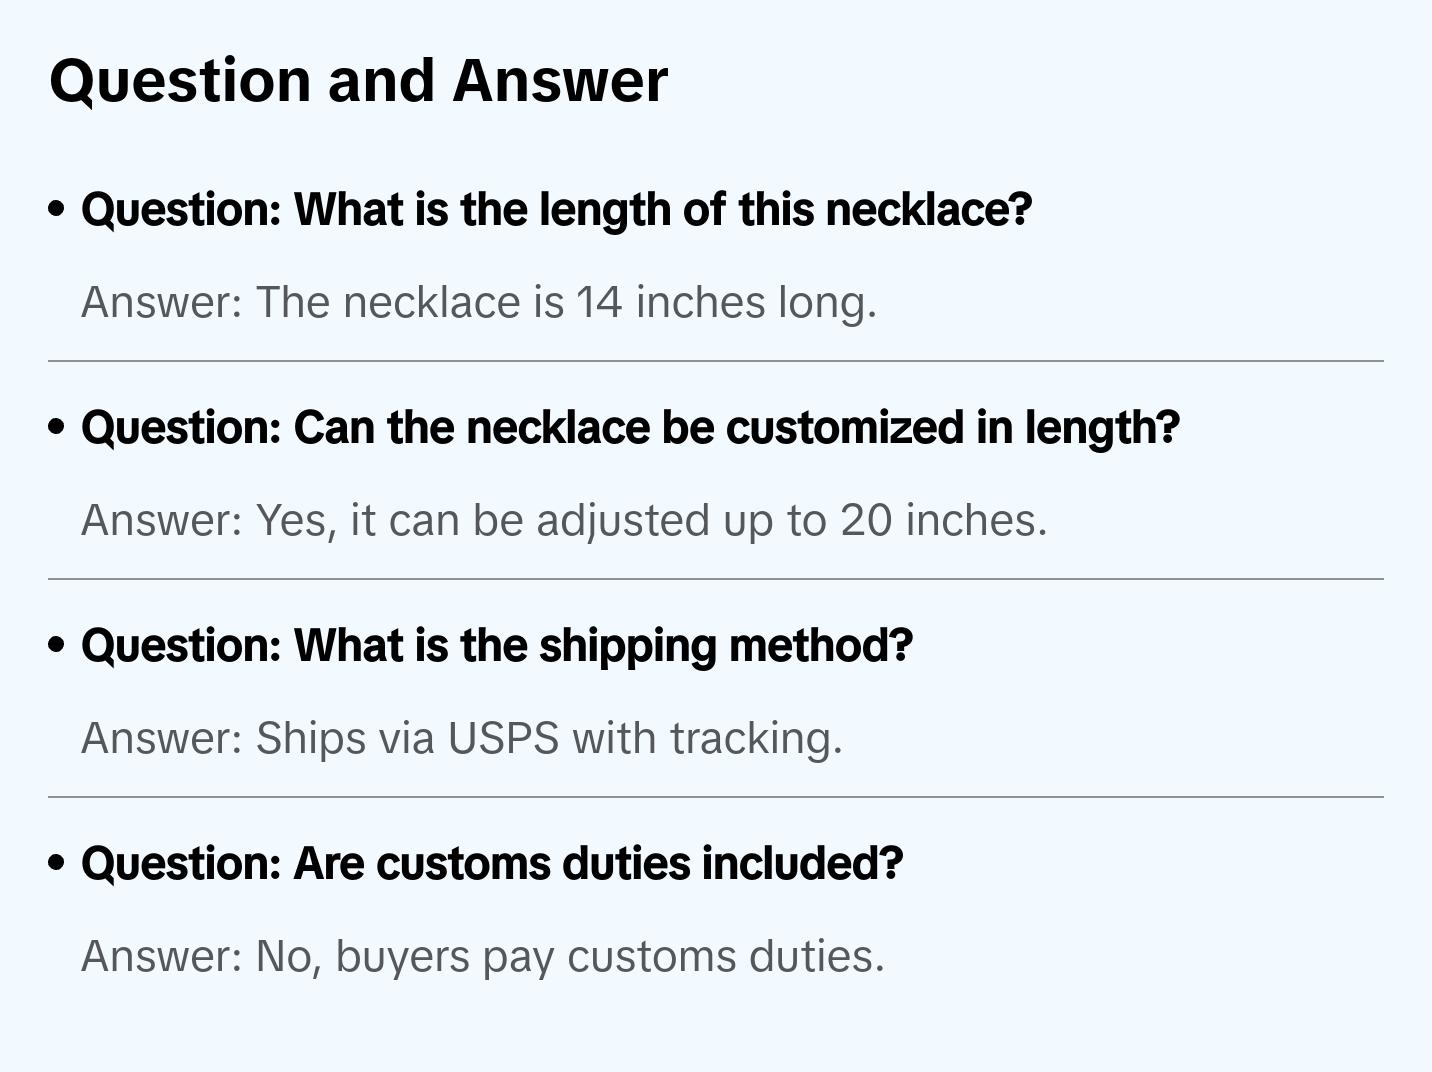1432x1072 pixels.
Task: Click the Question and Answer heading
Action: [x=358, y=80]
